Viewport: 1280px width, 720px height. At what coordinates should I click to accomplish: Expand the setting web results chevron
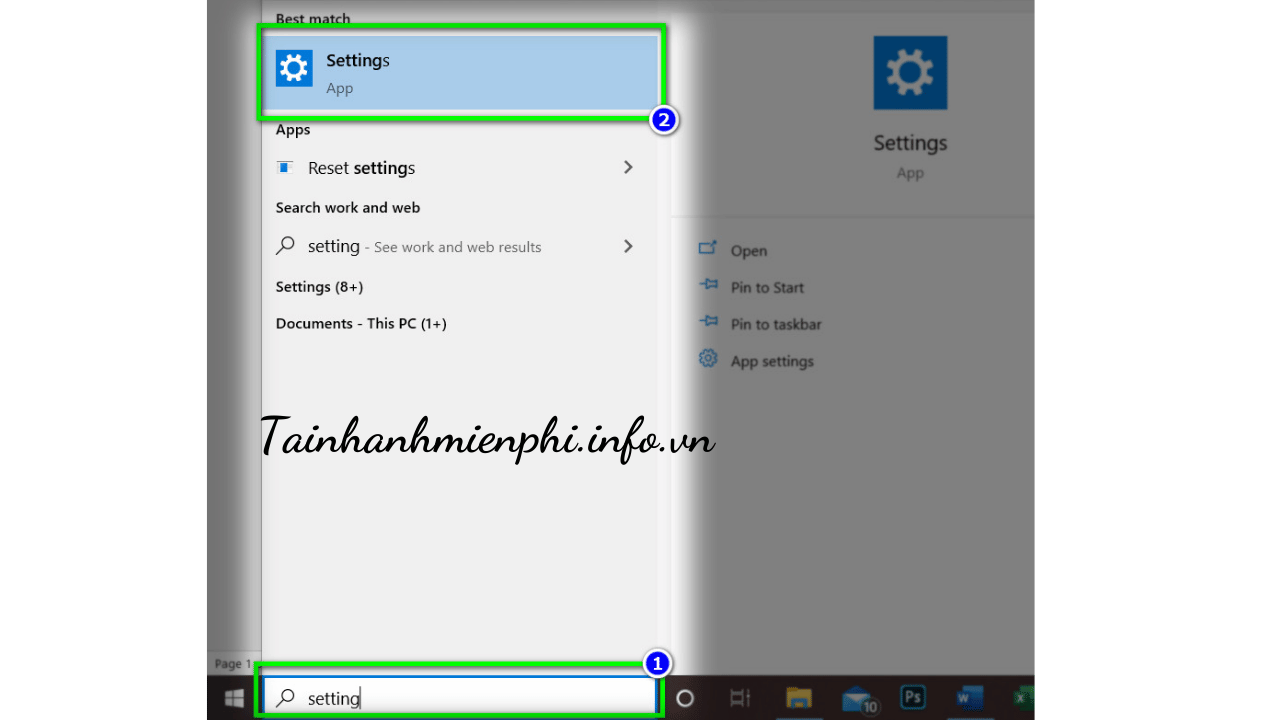628,246
